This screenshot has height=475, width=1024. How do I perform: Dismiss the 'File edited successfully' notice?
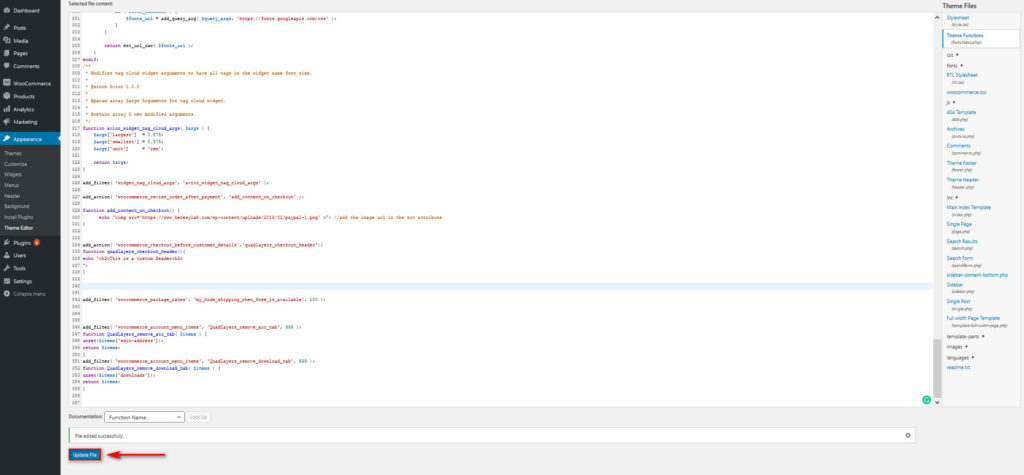pos(908,436)
